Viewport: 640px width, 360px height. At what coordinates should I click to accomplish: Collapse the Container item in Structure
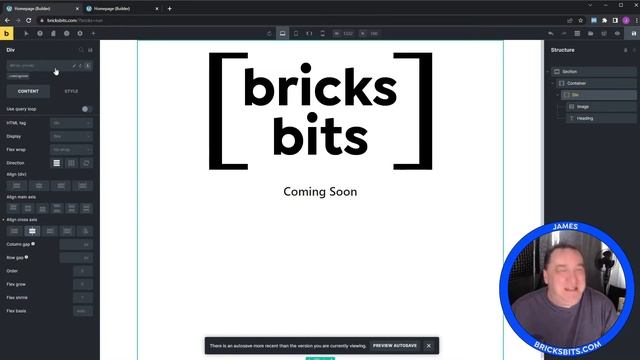coord(553,83)
